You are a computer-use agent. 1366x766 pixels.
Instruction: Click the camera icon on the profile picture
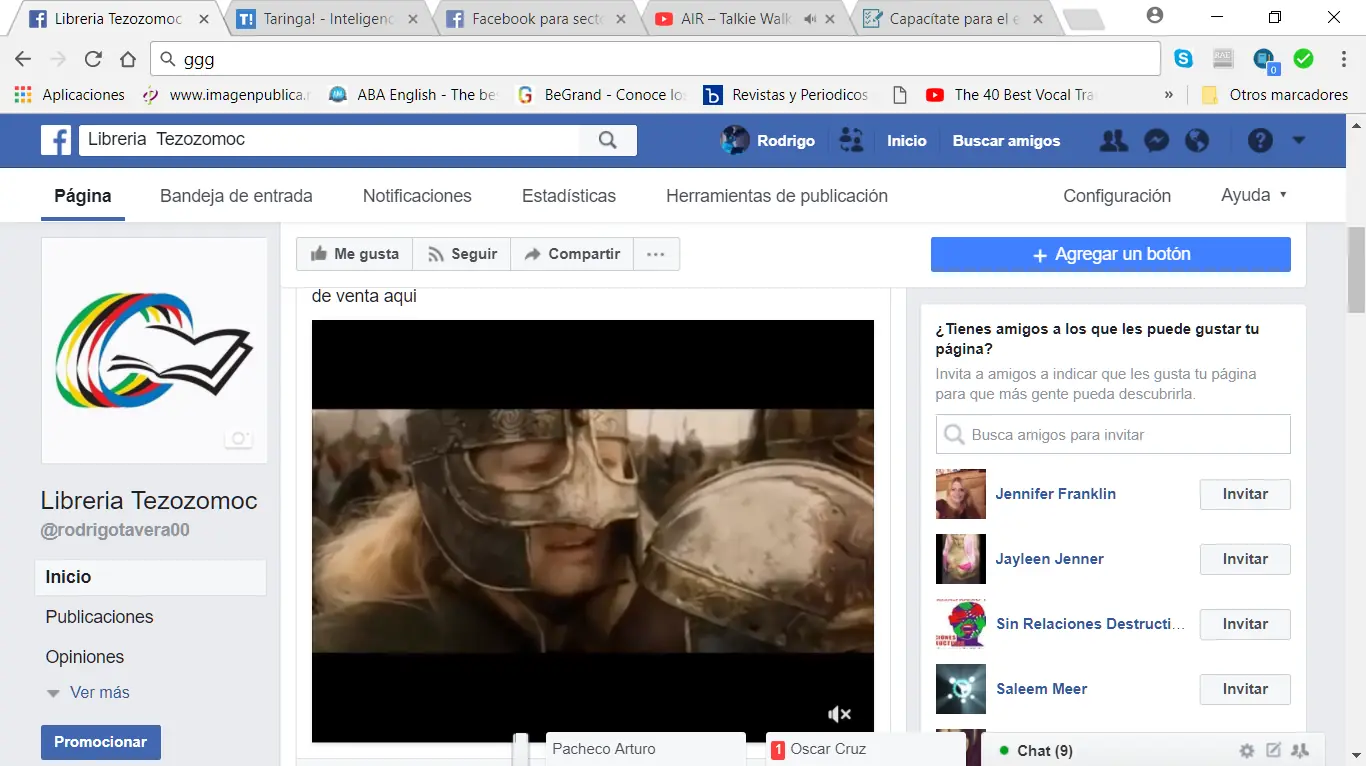click(x=238, y=438)
